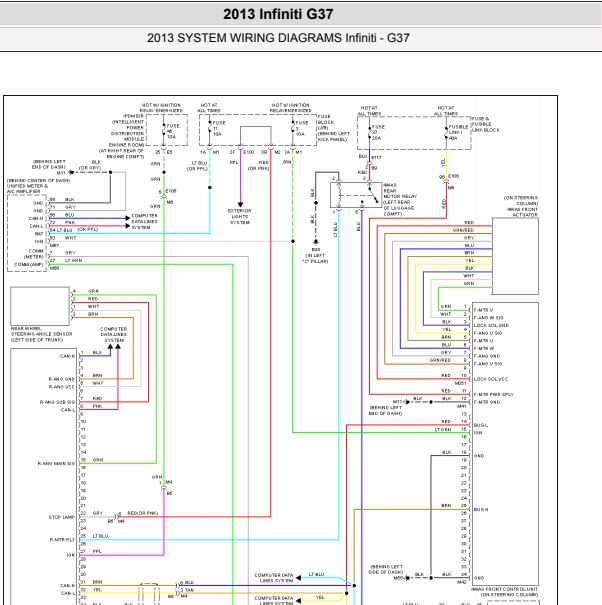Screen dimensions: 602x605
Task: Select the 'F-ANG U SIG' terminal label
Action: (x=488, y=333)
